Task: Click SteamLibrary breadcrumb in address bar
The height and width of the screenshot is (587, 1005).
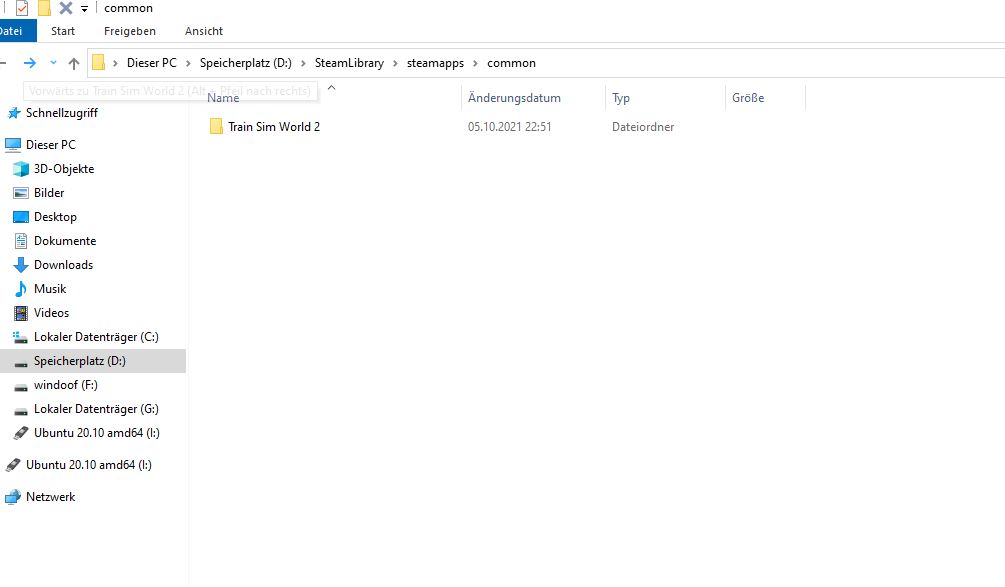Action: click(349, 63)
